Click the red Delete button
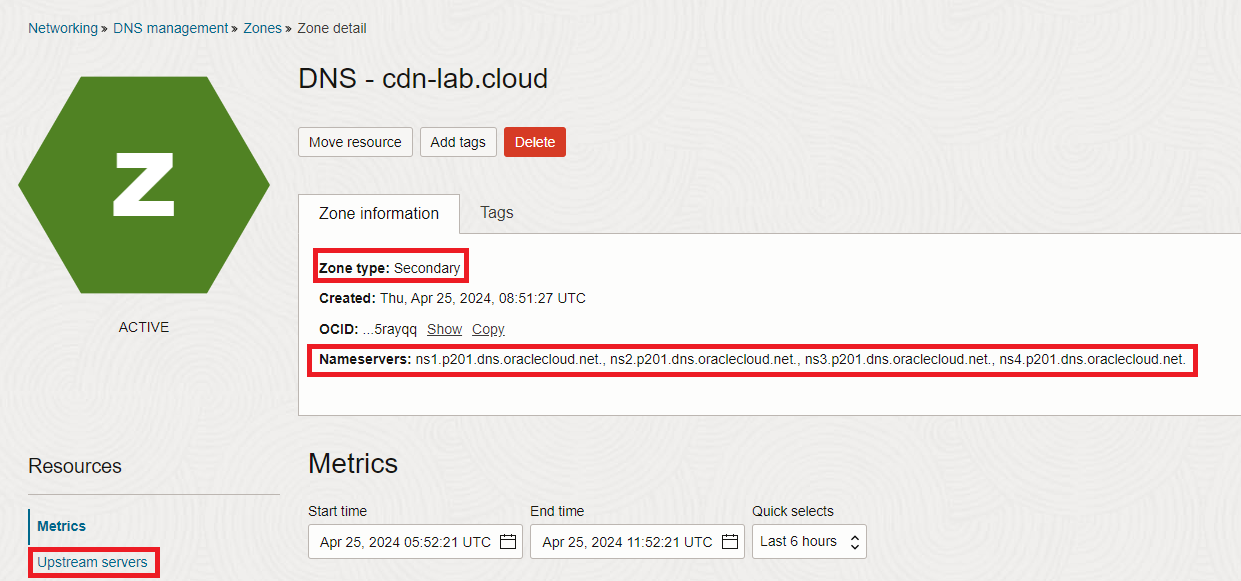1241x581 pixels. (535, 142)
